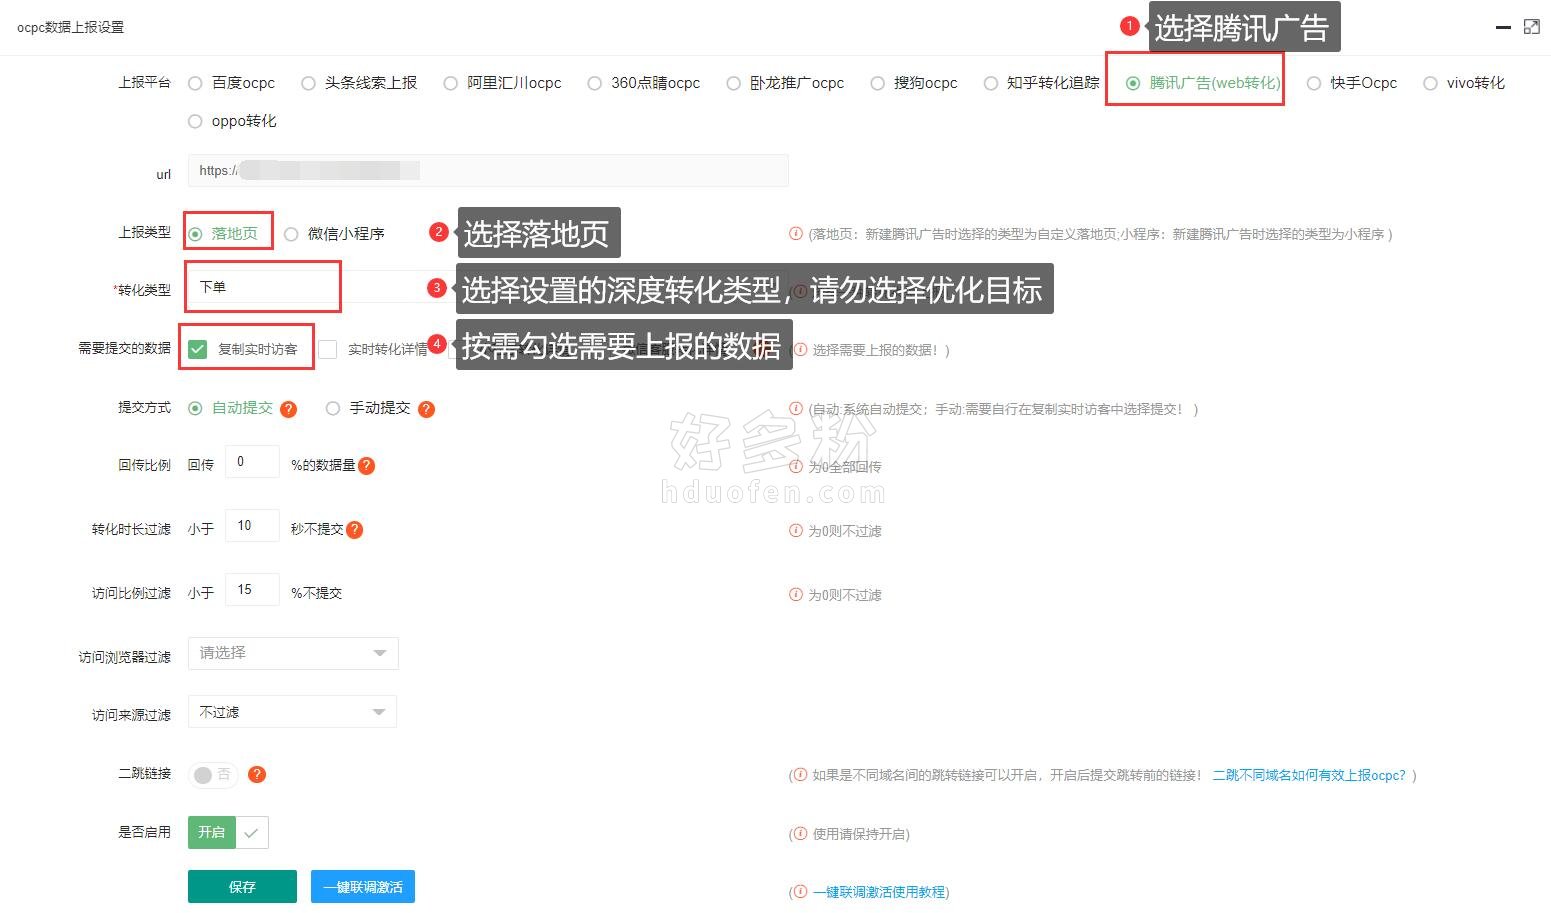Screen dimensions: 1551x913
Task: Click help icon after 秒不提交
Action: pyautogui.click(x=354, y=530)
